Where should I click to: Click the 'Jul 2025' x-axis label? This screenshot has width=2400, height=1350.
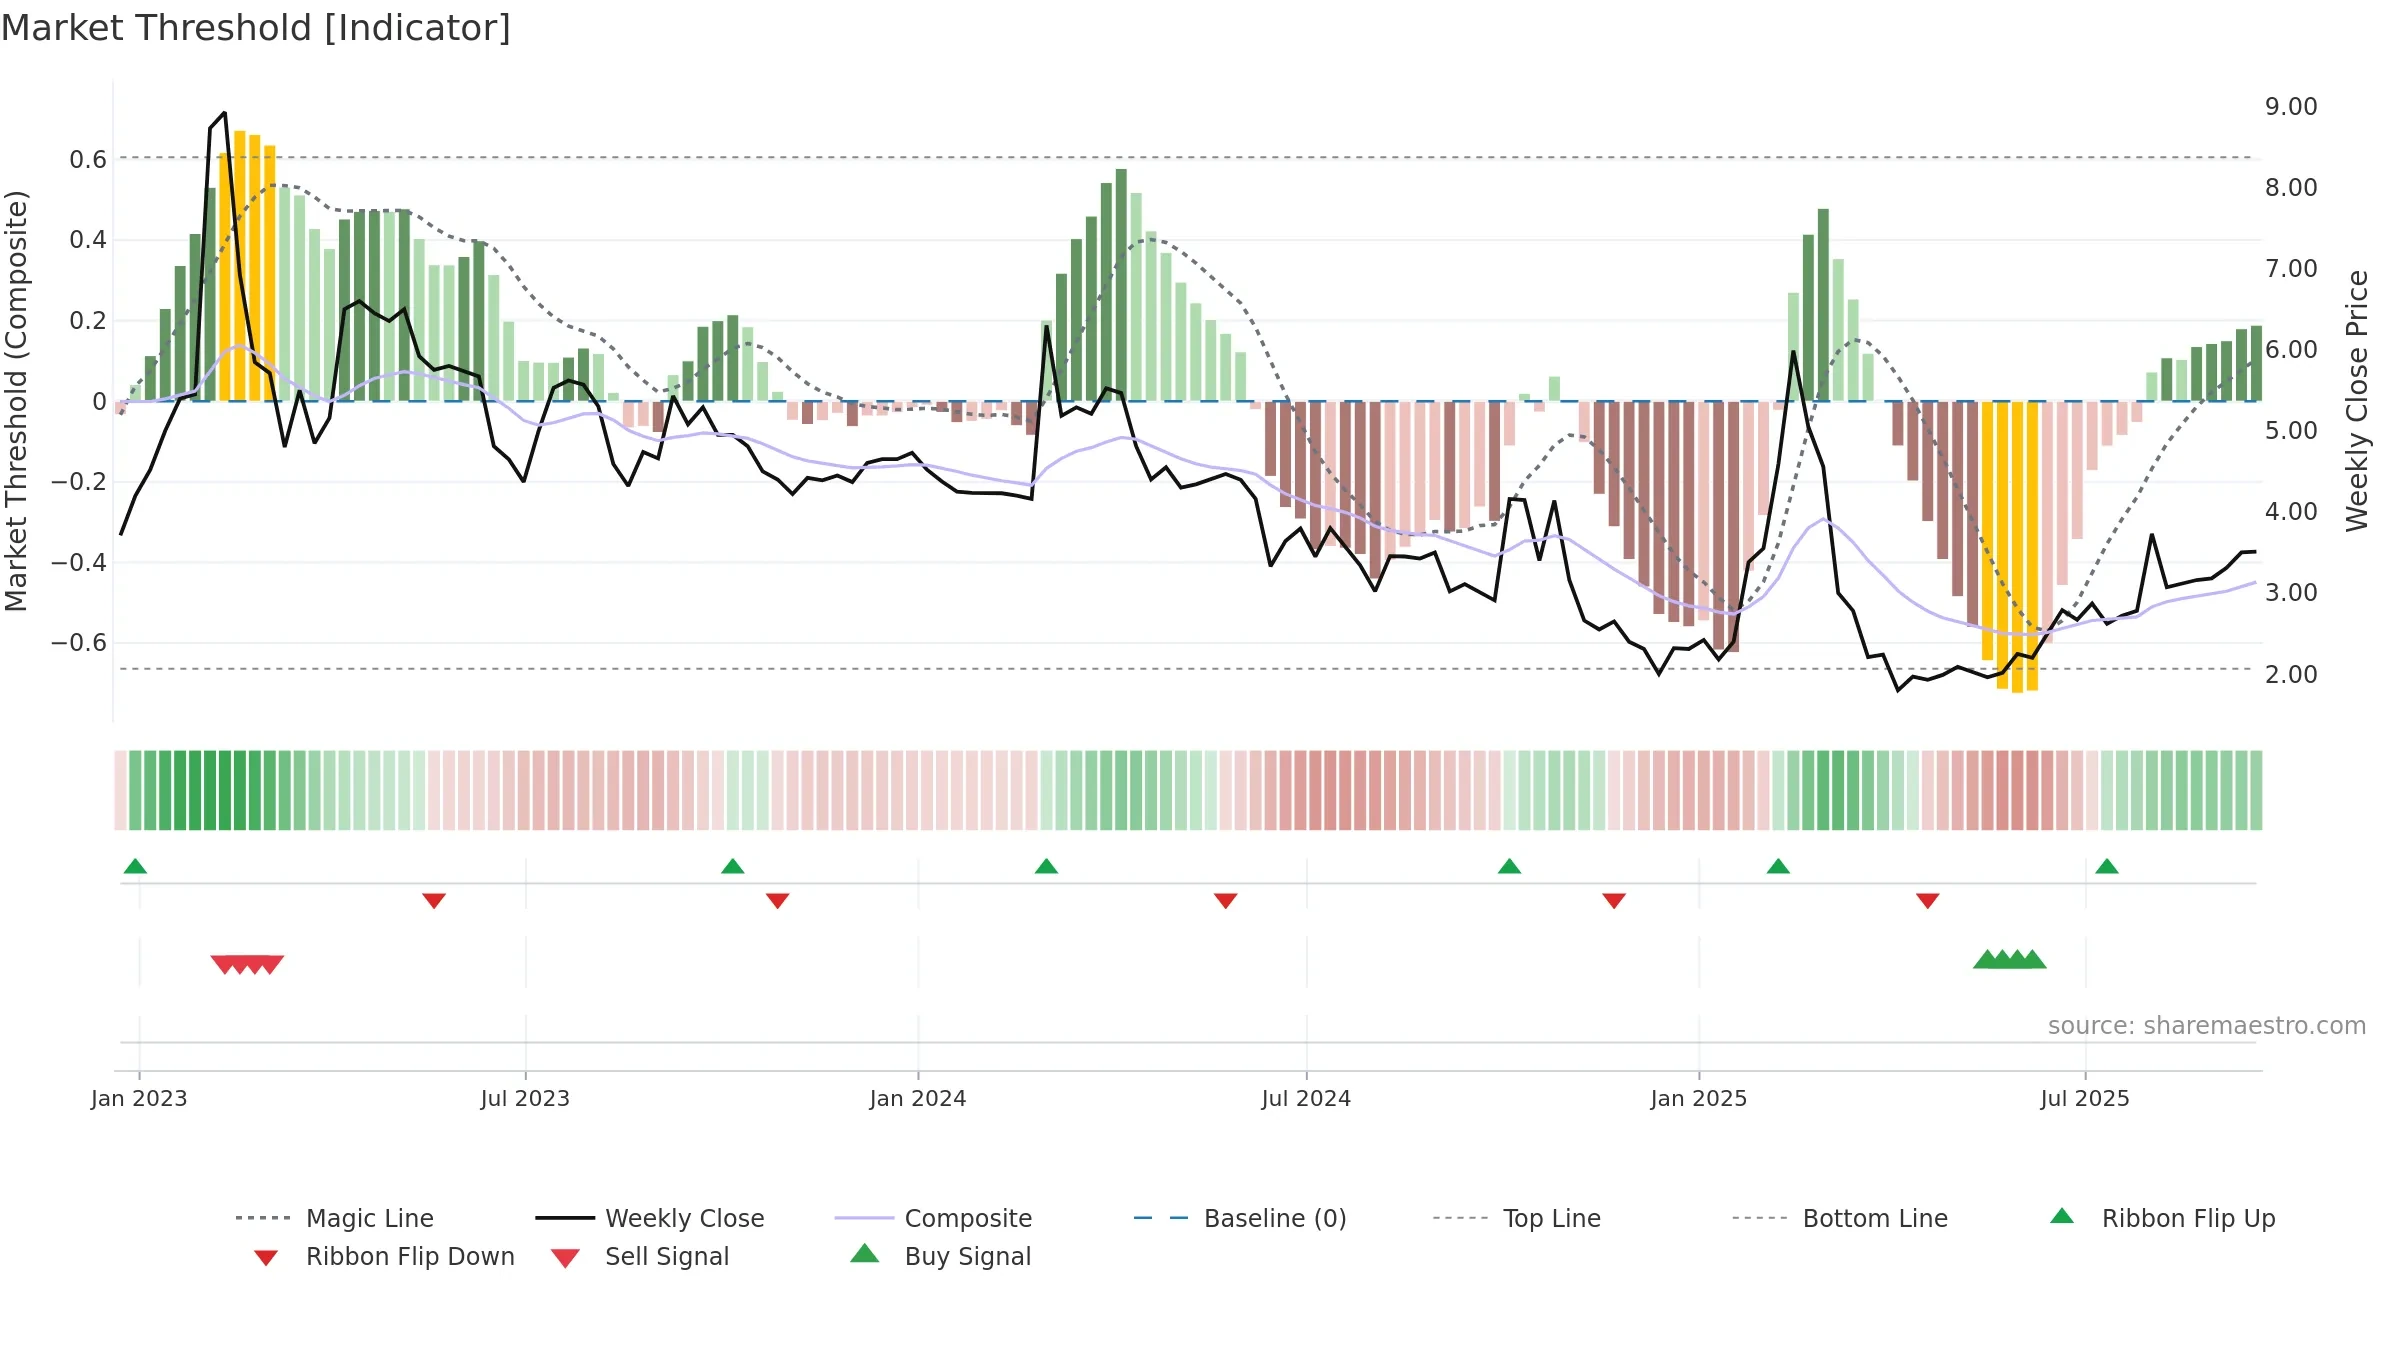(2085, 1098)
